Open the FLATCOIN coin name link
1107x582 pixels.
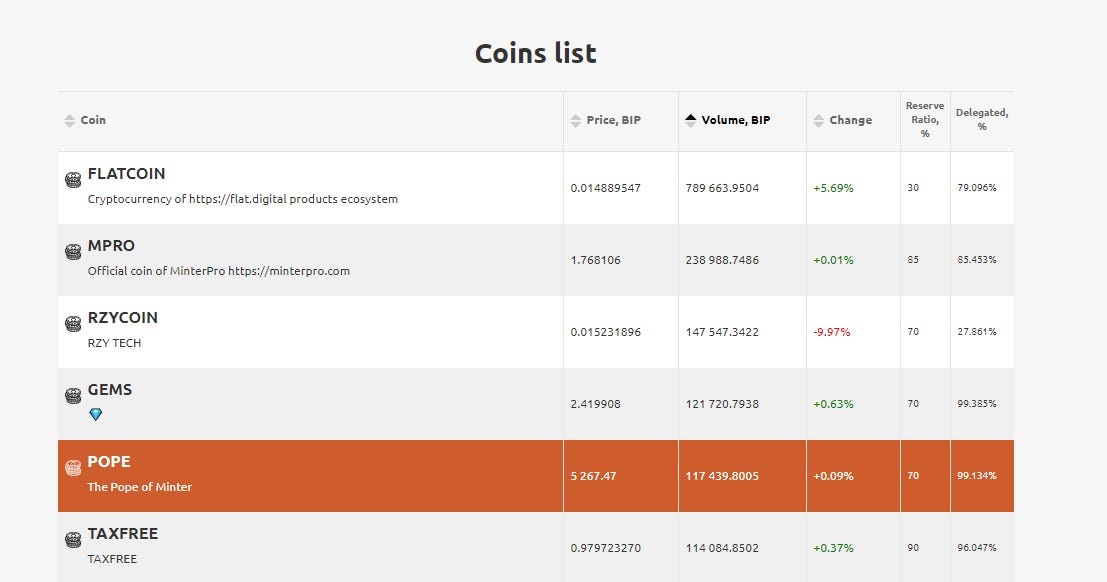[126, 174]
